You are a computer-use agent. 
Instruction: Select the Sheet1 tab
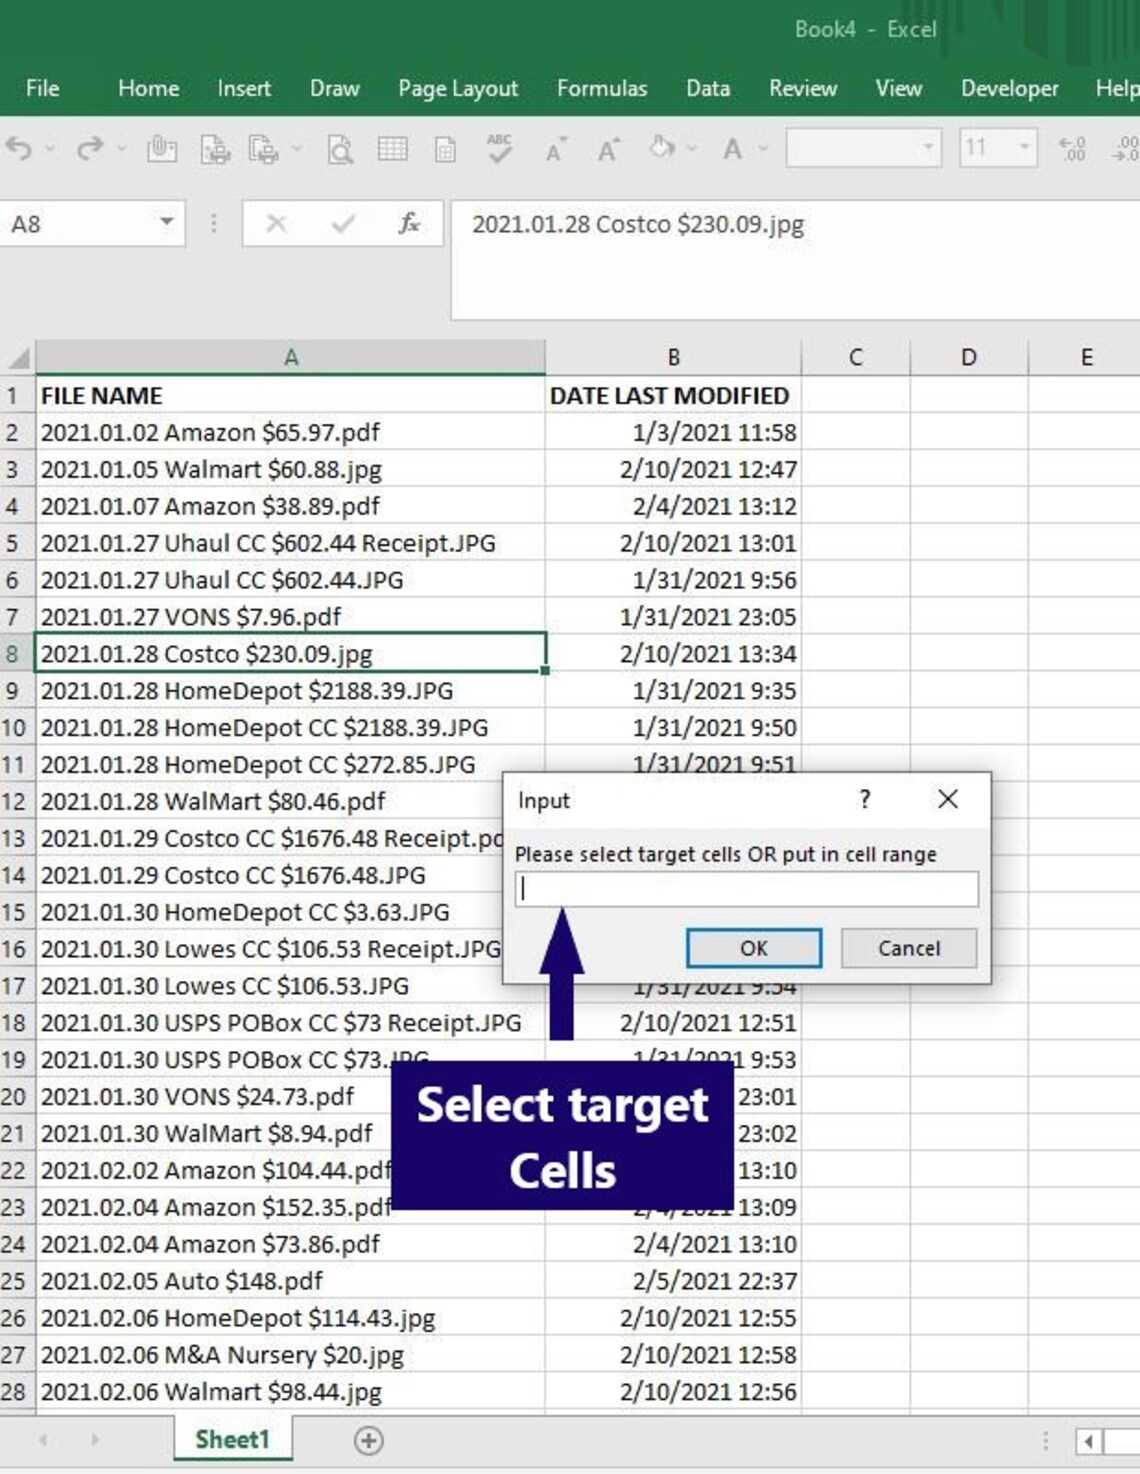click(x=232, y=1439)
